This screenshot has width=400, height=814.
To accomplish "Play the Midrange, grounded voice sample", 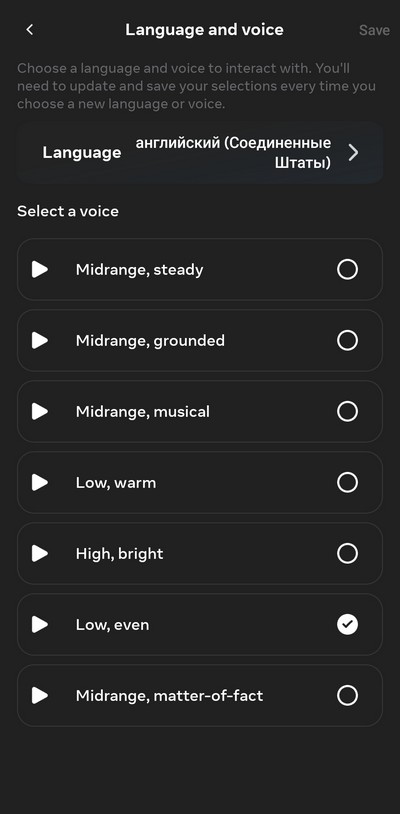I will click(x=39, y=341).
